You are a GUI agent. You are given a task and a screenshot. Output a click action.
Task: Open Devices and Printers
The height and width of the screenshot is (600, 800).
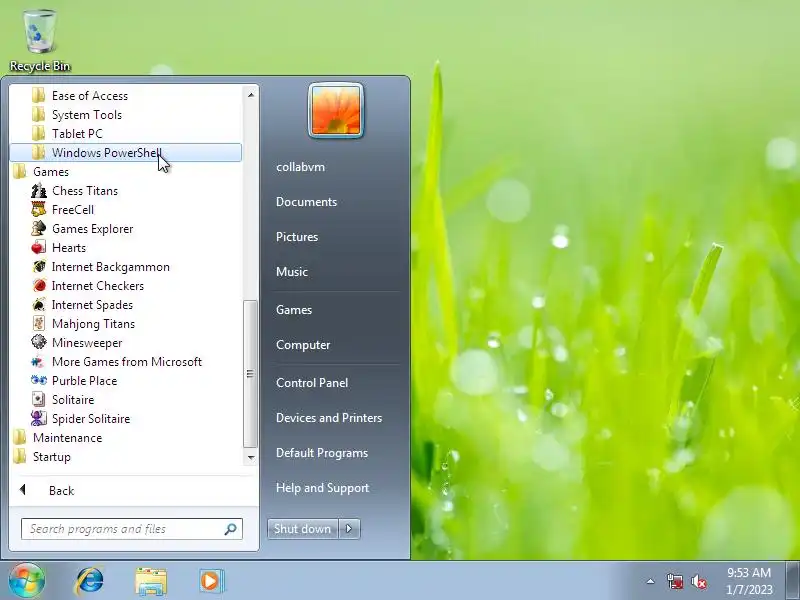329,418
